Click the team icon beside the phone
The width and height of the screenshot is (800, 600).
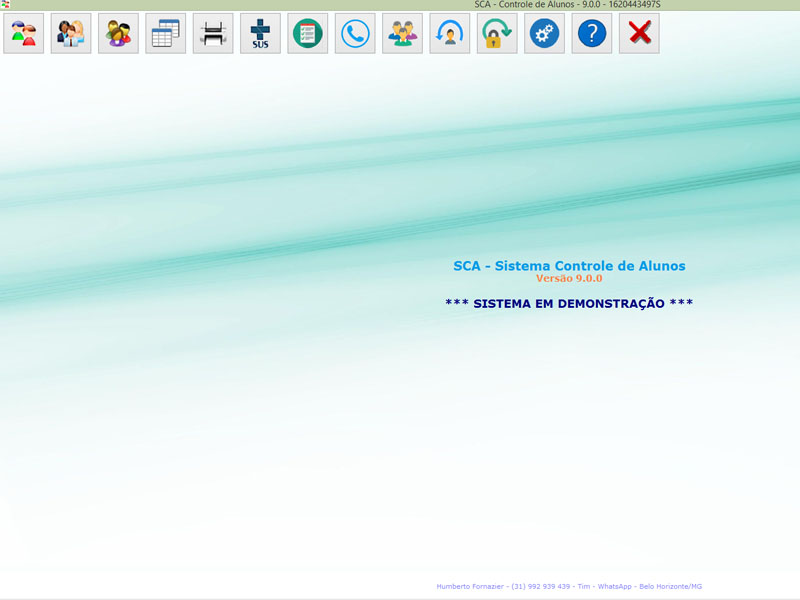click(402, 34)
